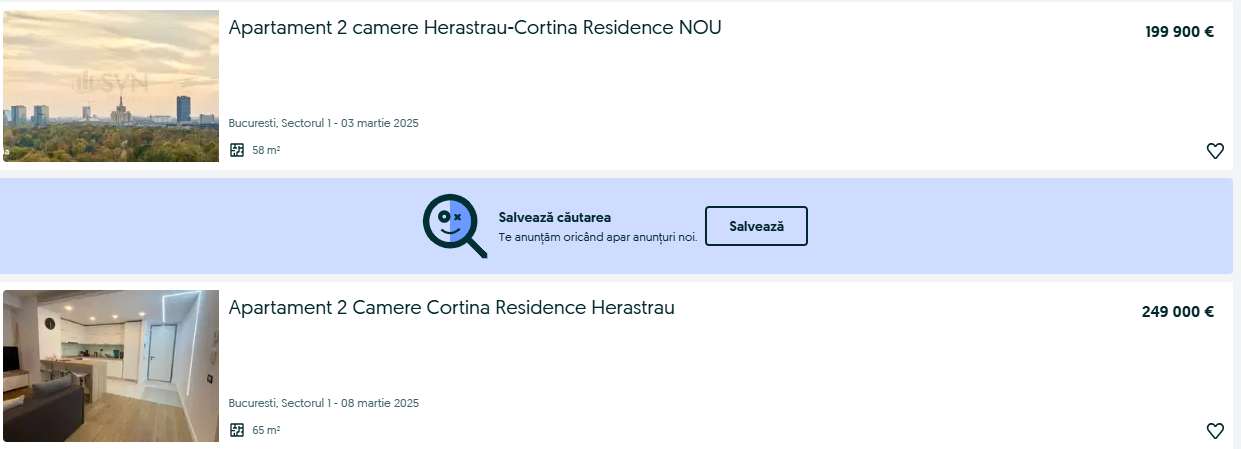The width and height of the screenshot is (1241, 449).
Task: Click the location line dated 03 martie 2025
Action: tap(324, 124)
